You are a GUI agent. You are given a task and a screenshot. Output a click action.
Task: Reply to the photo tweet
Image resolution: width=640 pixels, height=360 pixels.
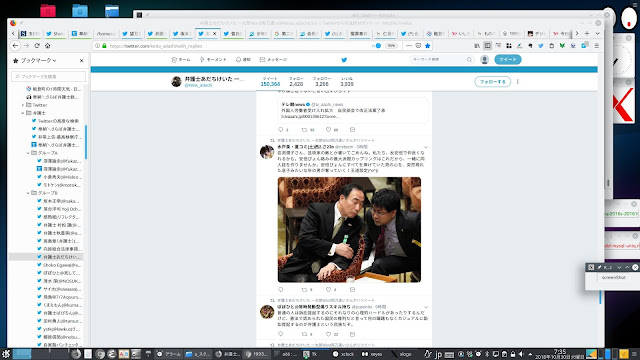[280, 289]
